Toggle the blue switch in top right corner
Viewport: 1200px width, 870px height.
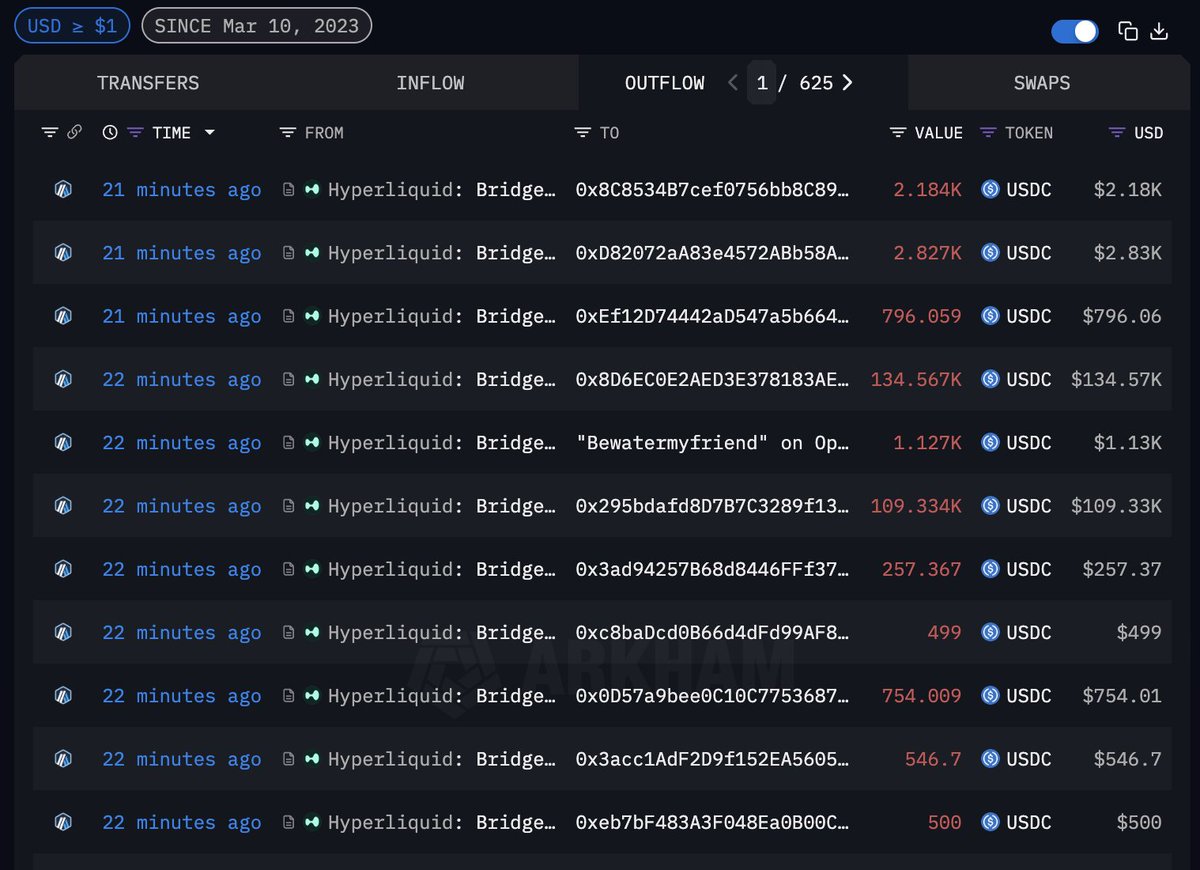[1074, 31]
